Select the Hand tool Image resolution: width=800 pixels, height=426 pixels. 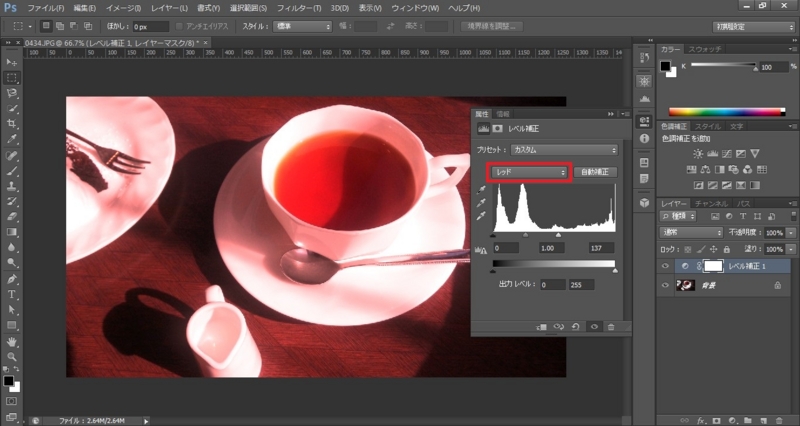11,341
